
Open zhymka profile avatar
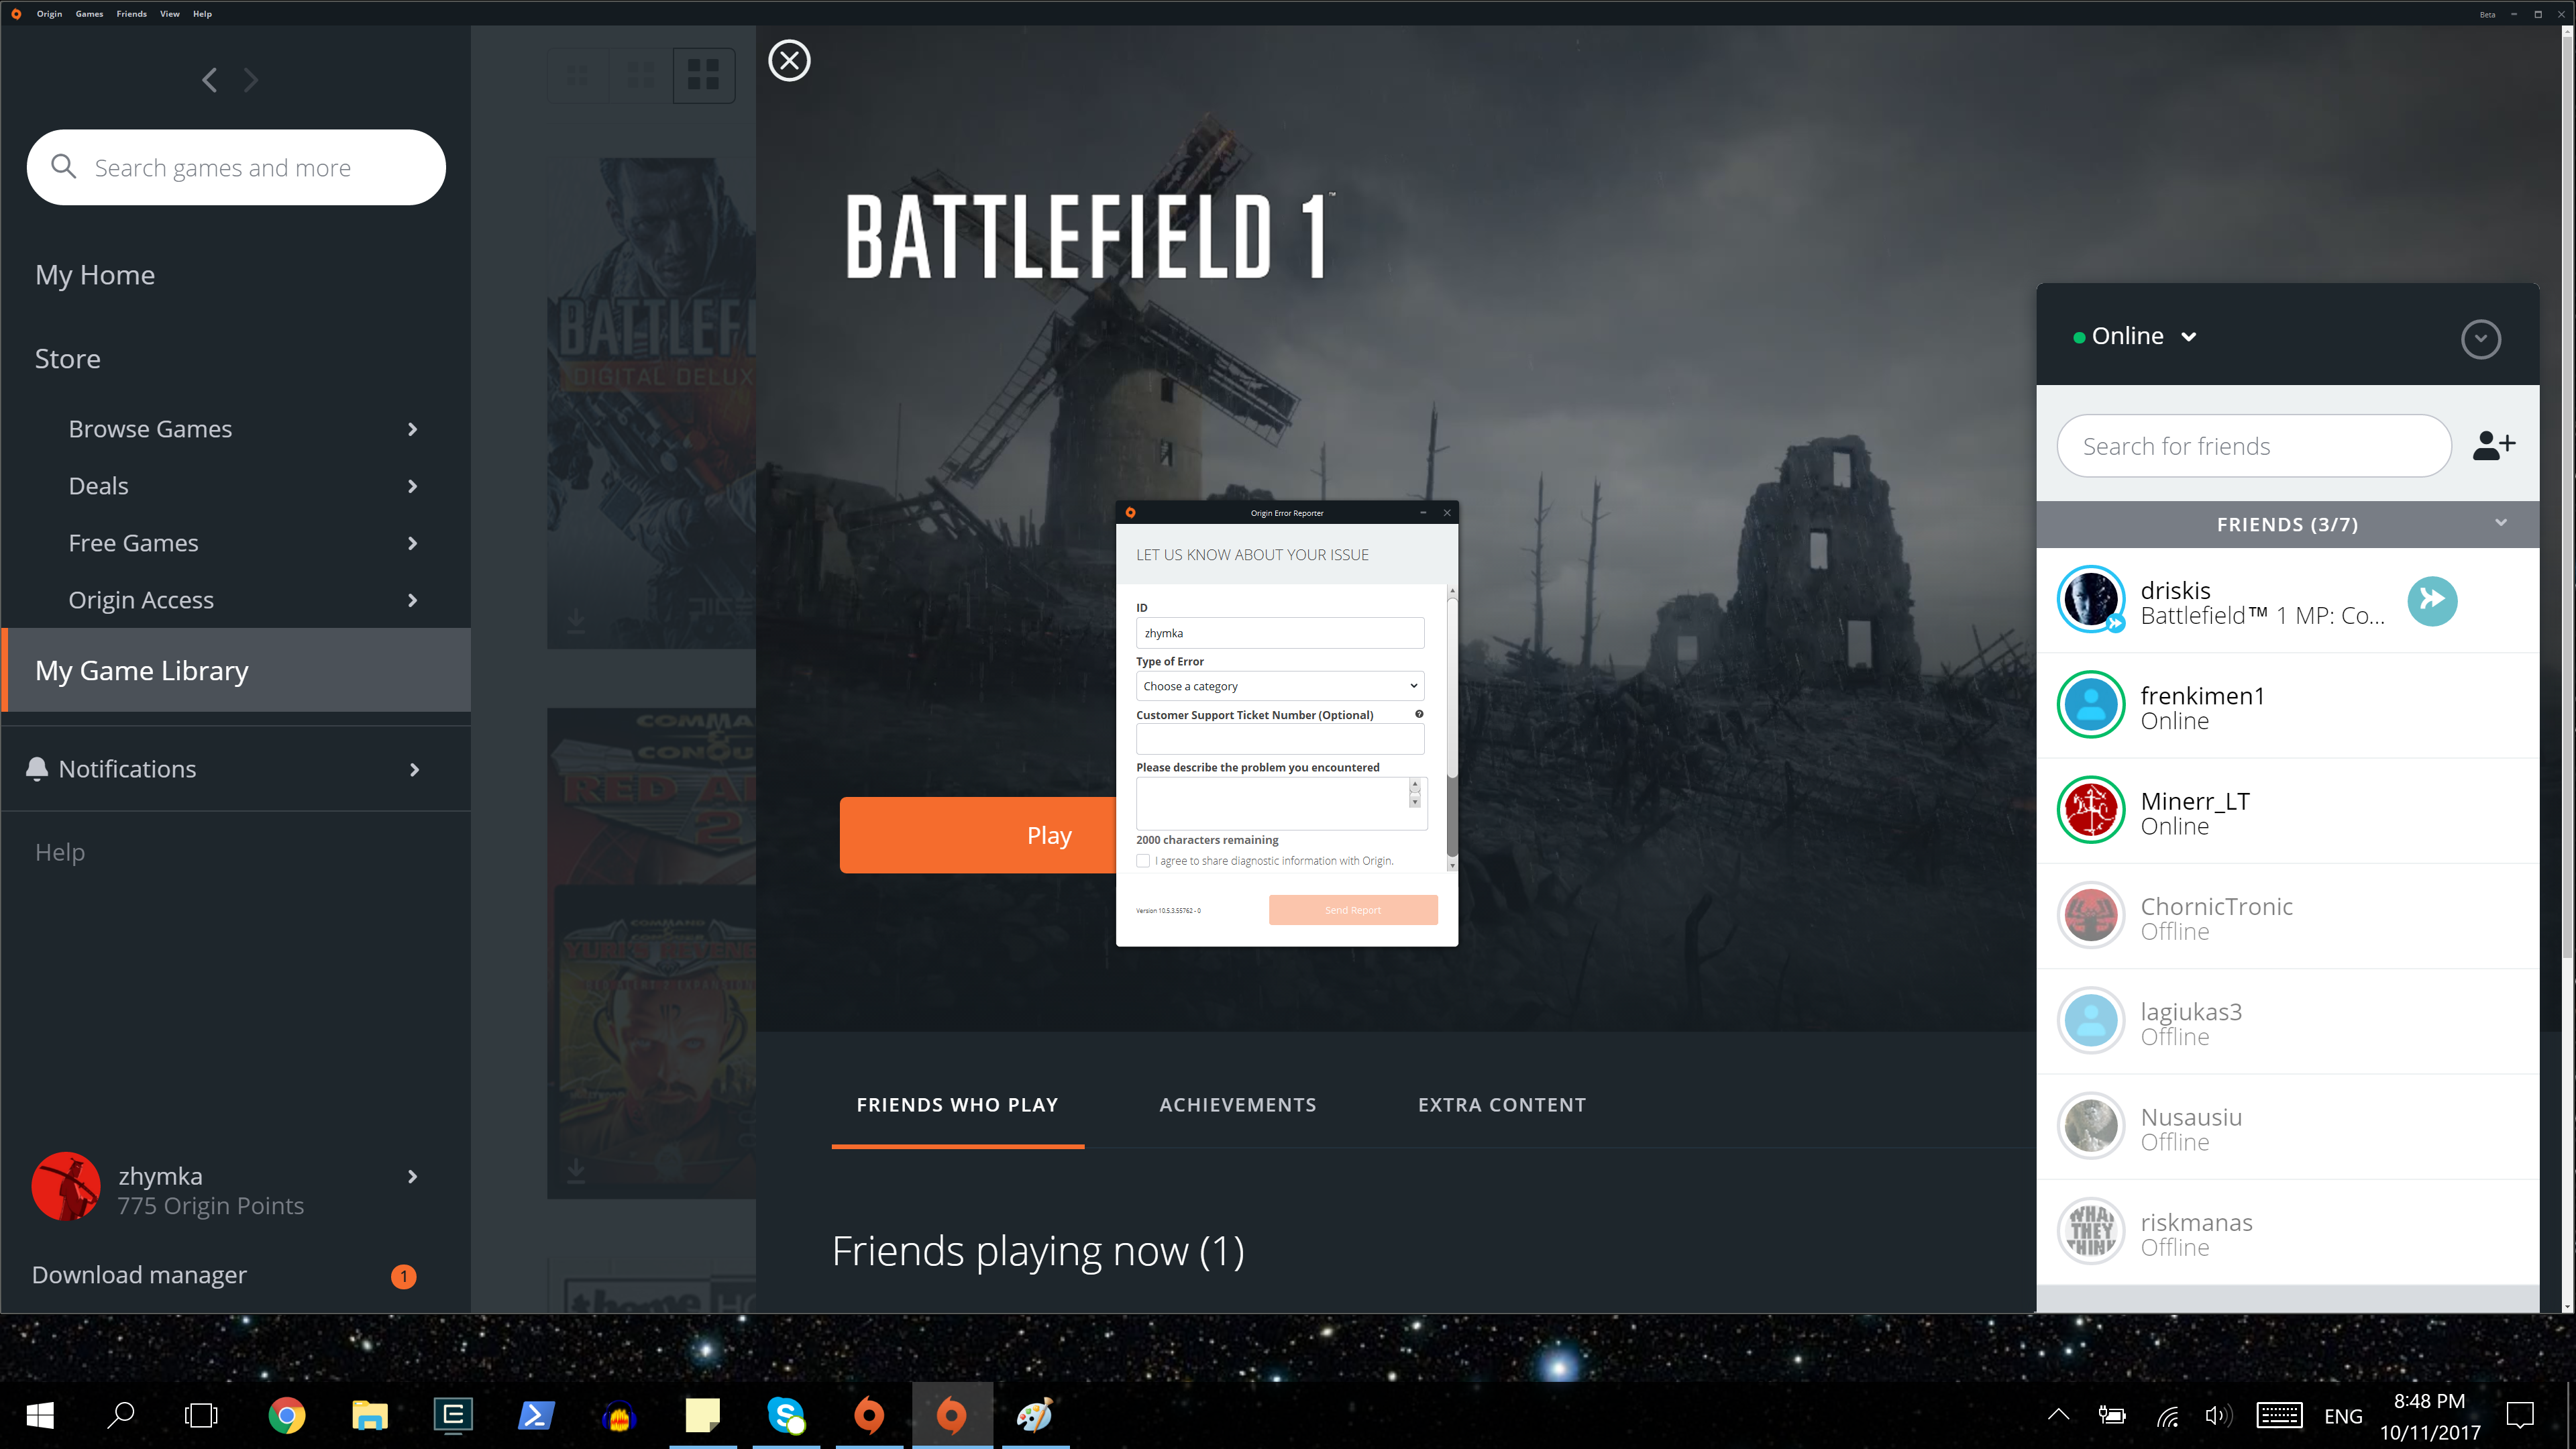tap(66, 1187)
